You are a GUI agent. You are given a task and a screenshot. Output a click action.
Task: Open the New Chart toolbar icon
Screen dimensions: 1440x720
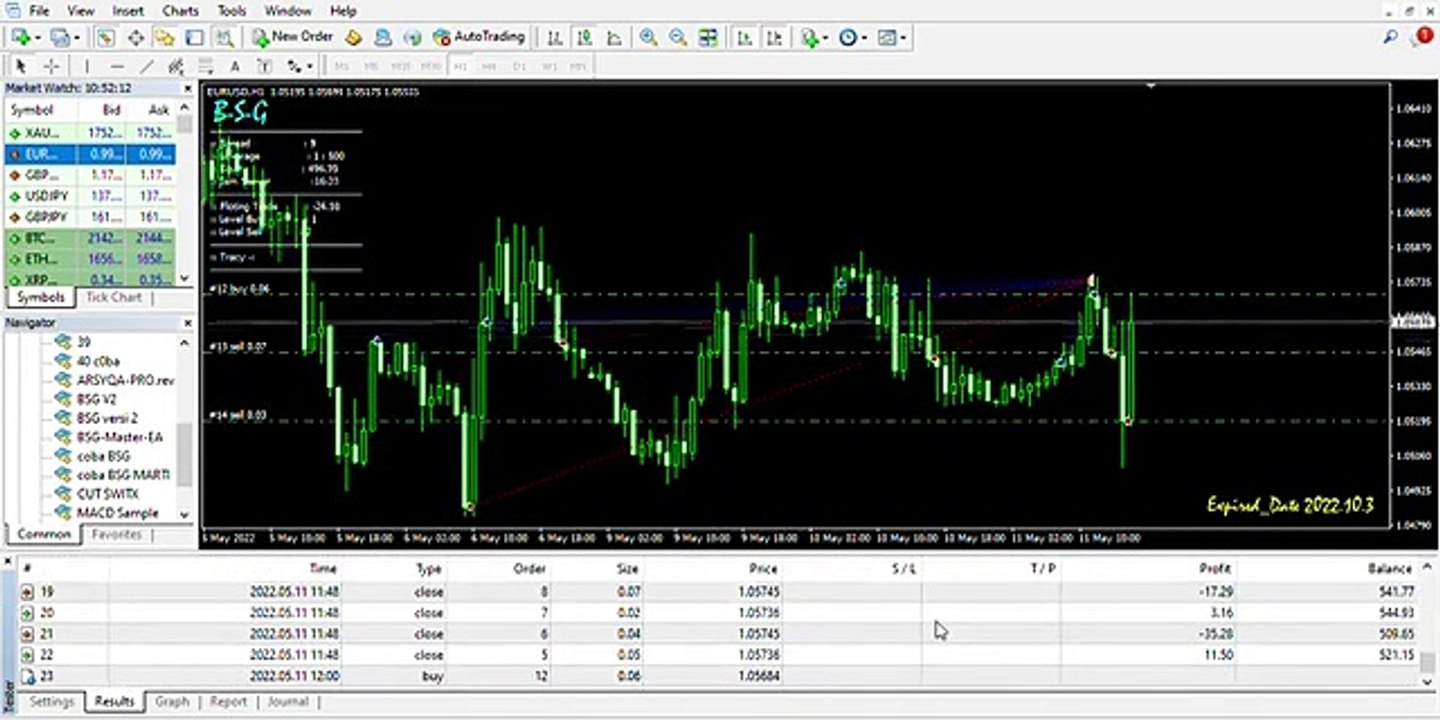click(x=22, y=37)
